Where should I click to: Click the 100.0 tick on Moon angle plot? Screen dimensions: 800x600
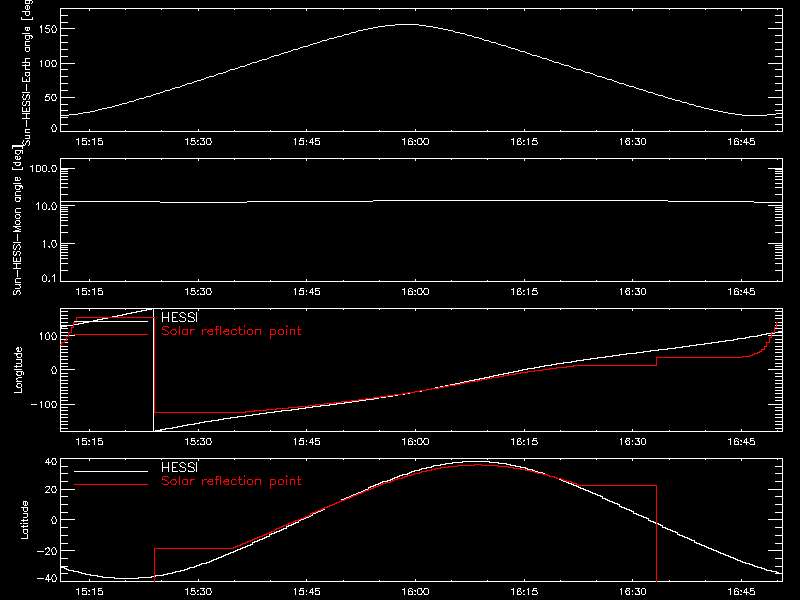point(43,169)
